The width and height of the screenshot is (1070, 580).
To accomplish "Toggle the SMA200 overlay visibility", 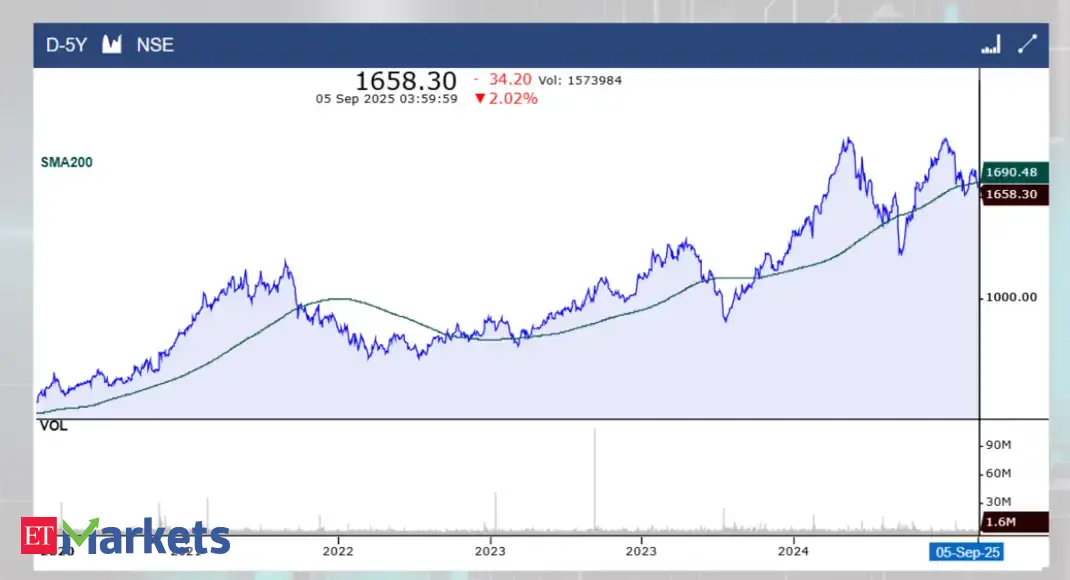I will click(66, 161).
